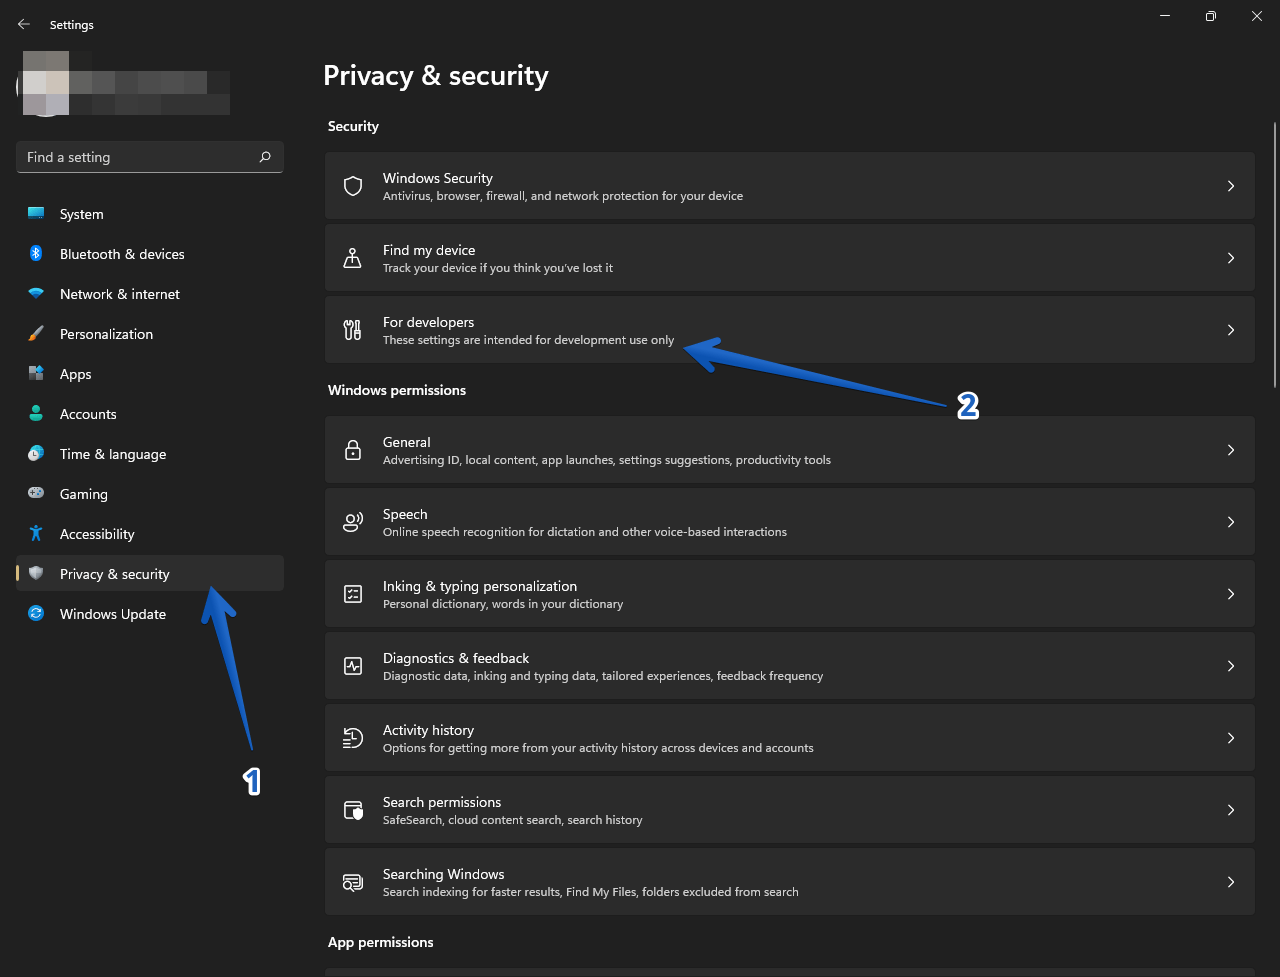Open Windows Security title link
This screenshot has height=977, width=1280.
[438, 178]
